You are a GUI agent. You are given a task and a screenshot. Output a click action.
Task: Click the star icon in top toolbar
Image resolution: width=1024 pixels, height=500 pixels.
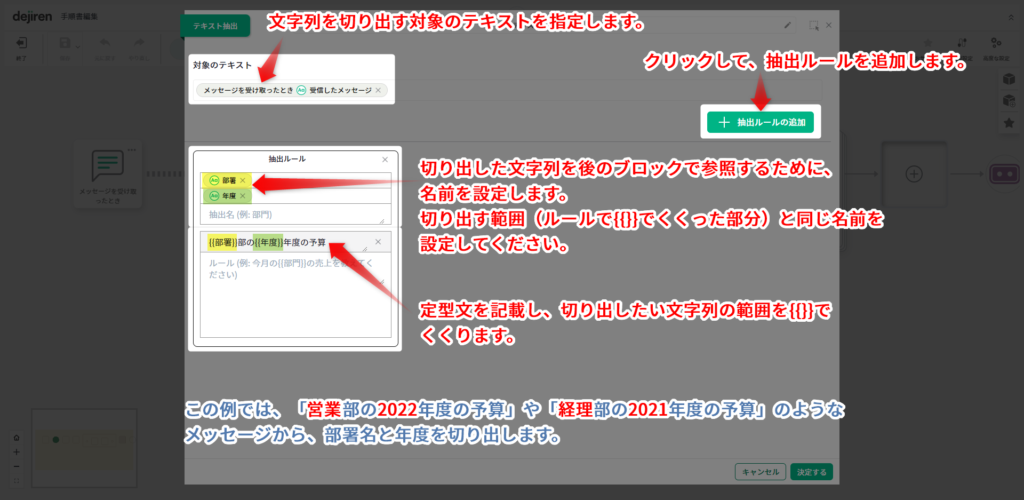928,43
